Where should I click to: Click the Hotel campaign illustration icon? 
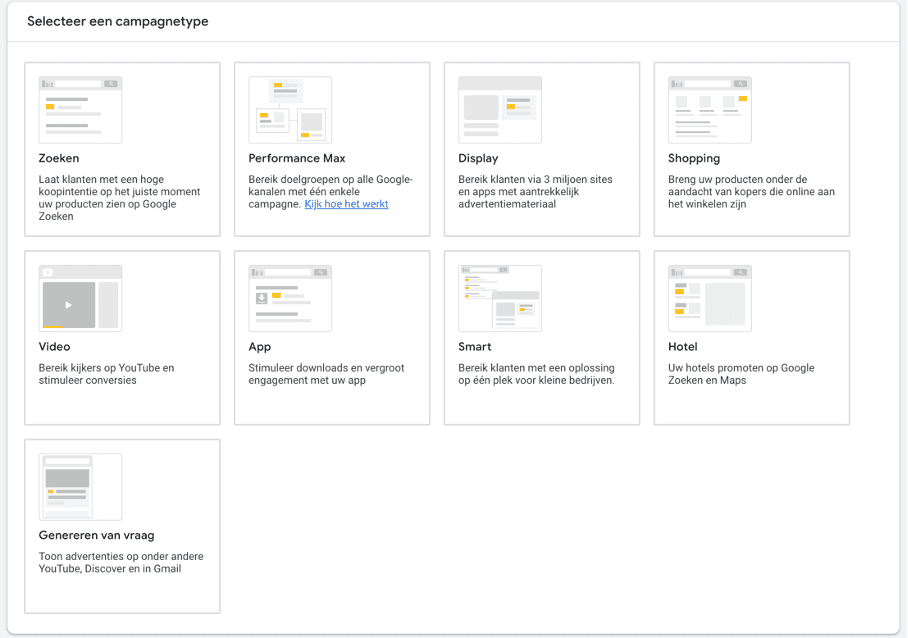coord(710,298)
